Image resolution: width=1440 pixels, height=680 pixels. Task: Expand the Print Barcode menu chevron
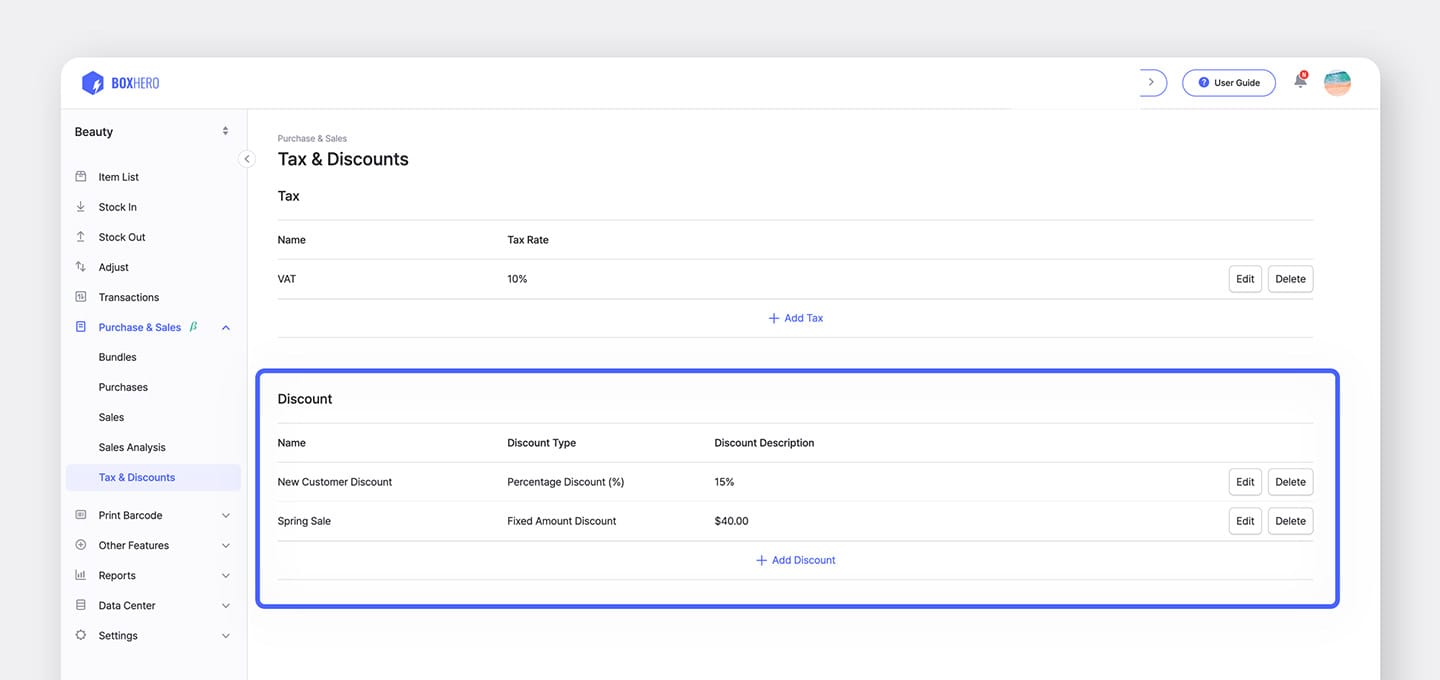point(225,515)
